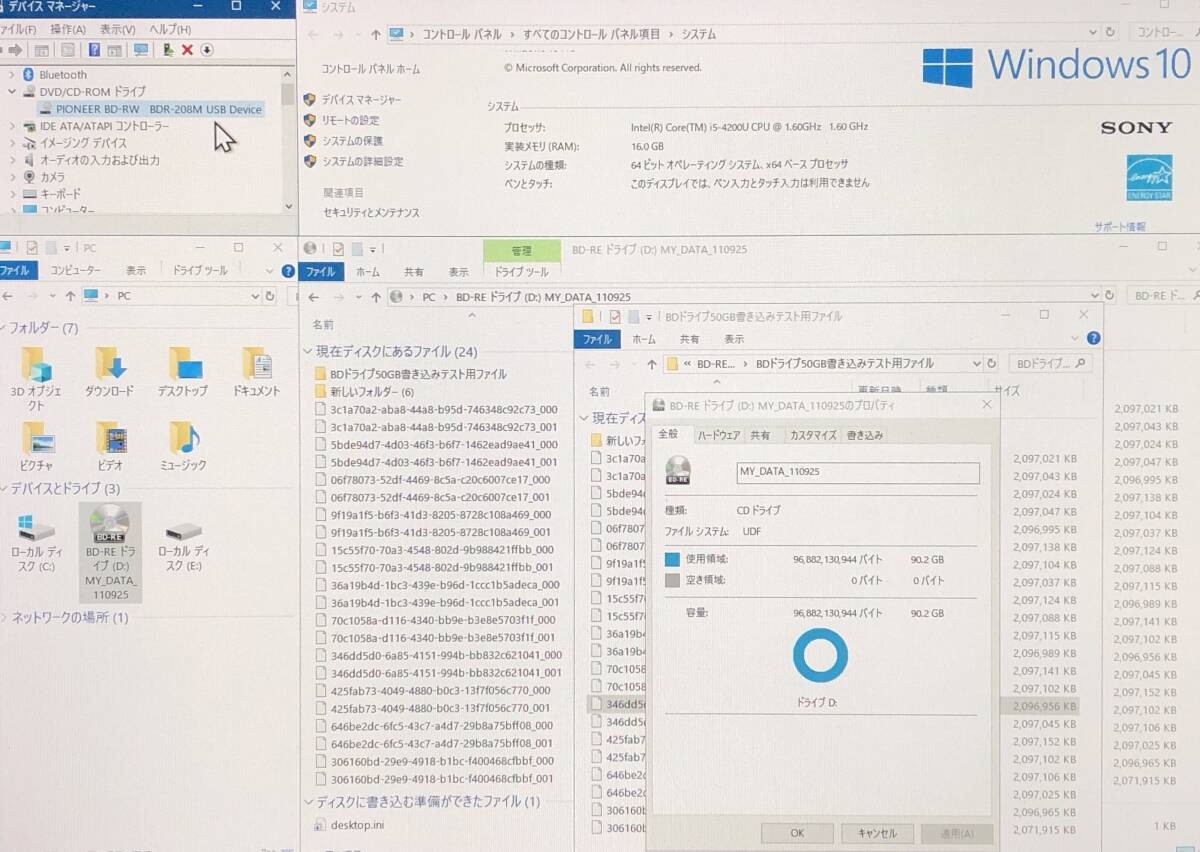Open 操作(A) menu in Device Manager
The image size is (1200, 852).
pos(68,30)
